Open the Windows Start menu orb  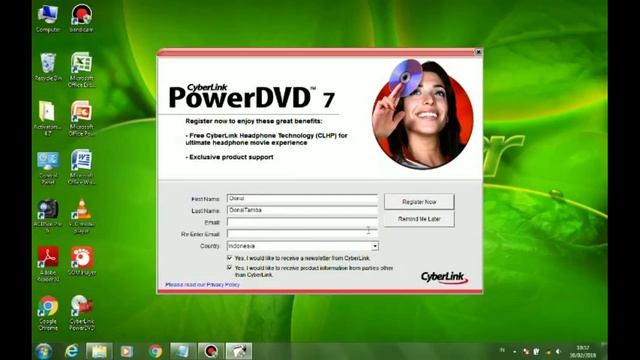tap(44, 351)
